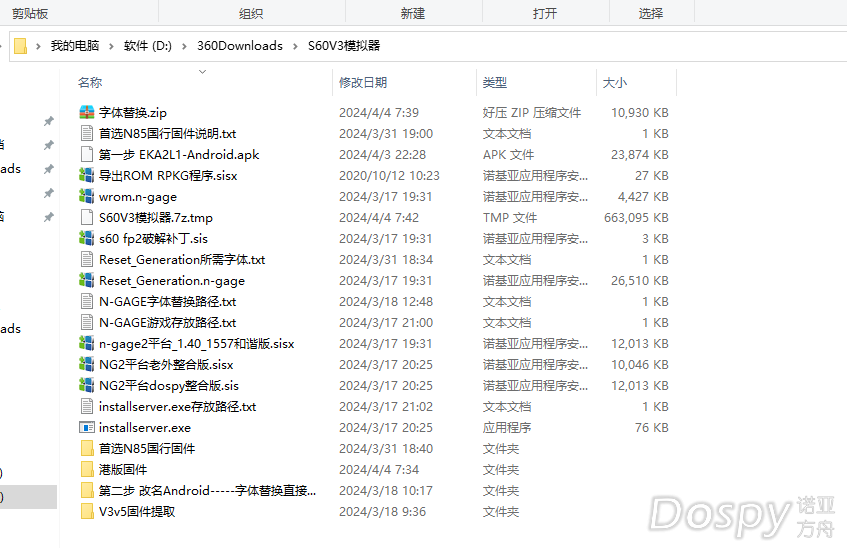847x548 pixels.
Task: Click the 港版固件 folder icon
Action: coord(86,469)
